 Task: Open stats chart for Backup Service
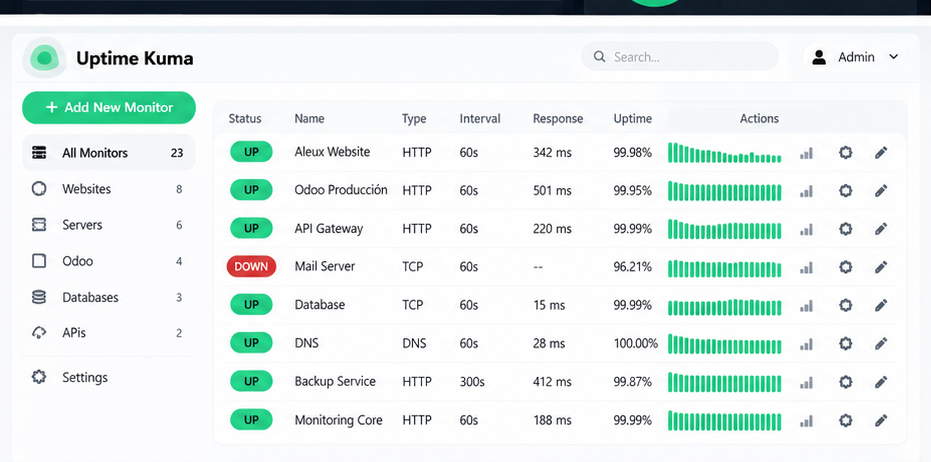[x=806, y=382]
